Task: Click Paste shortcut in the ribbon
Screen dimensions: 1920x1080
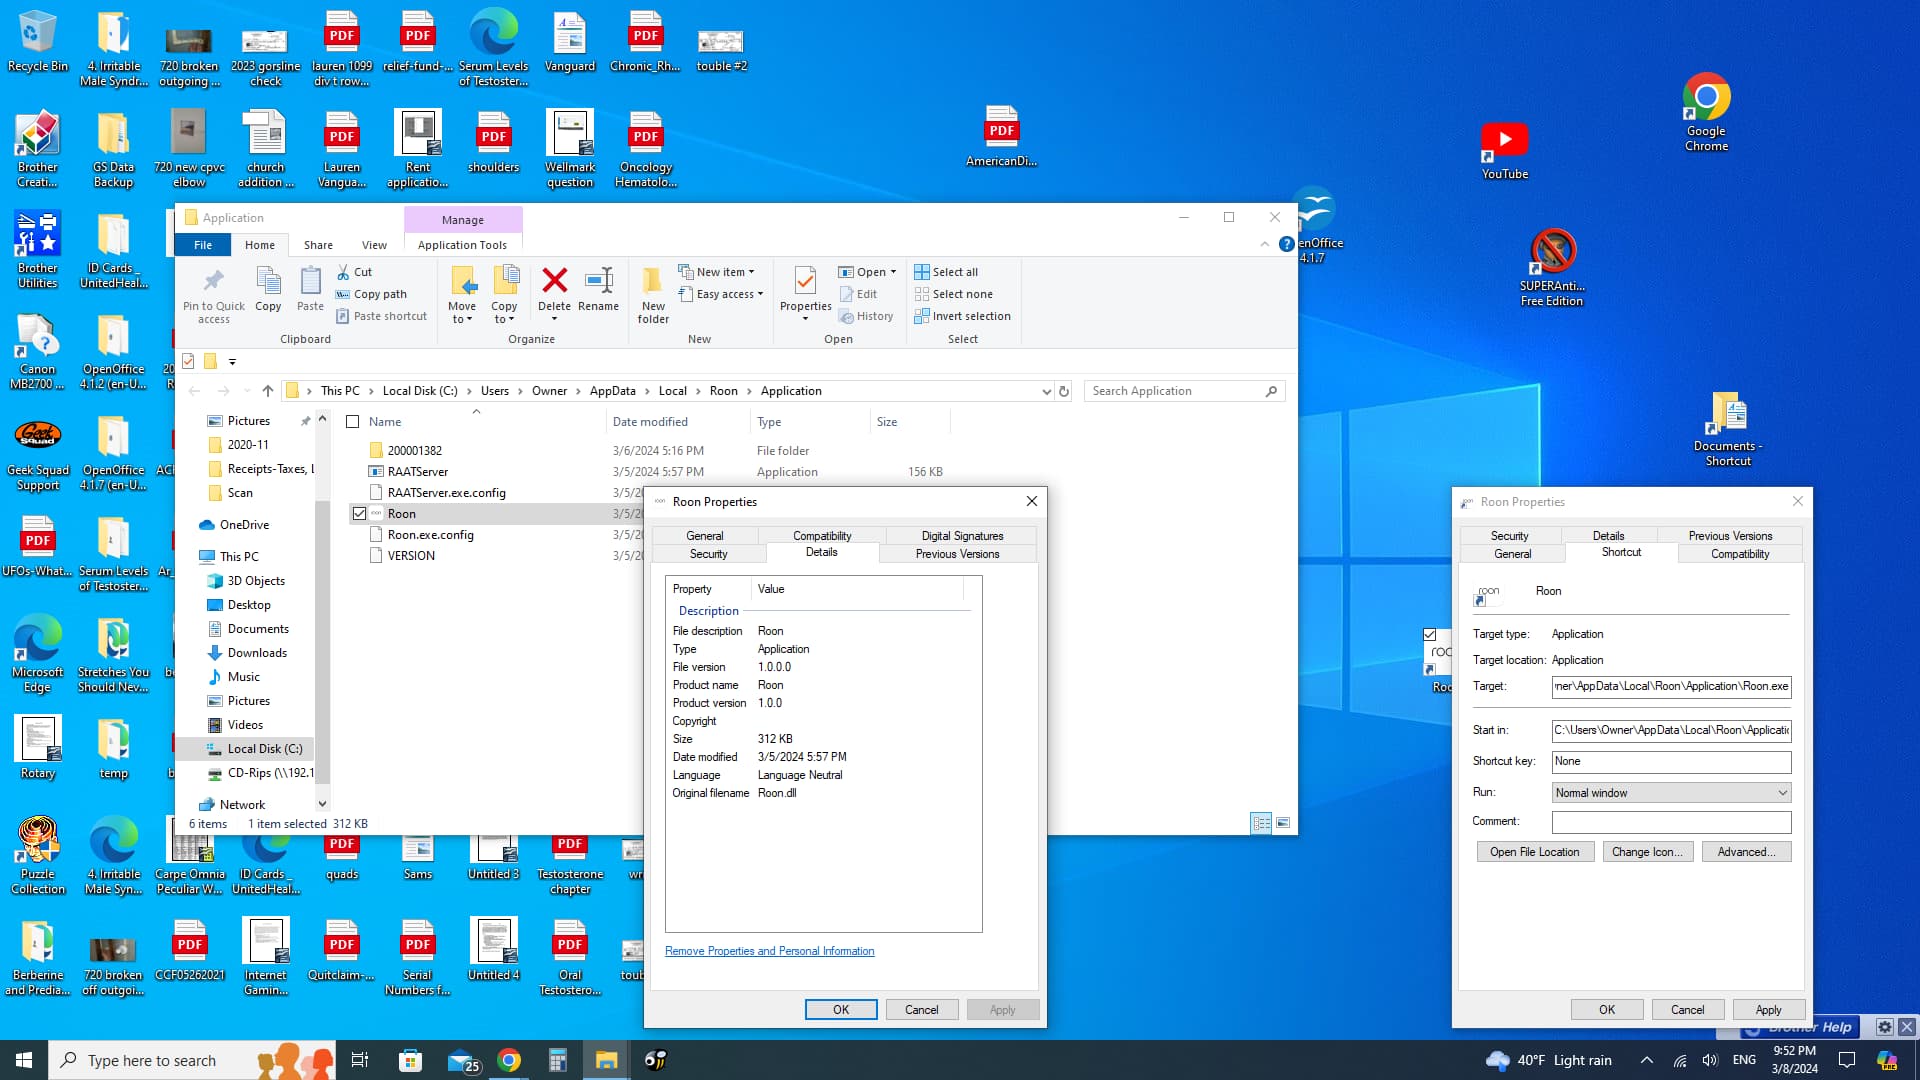Action: pos(381,316)
